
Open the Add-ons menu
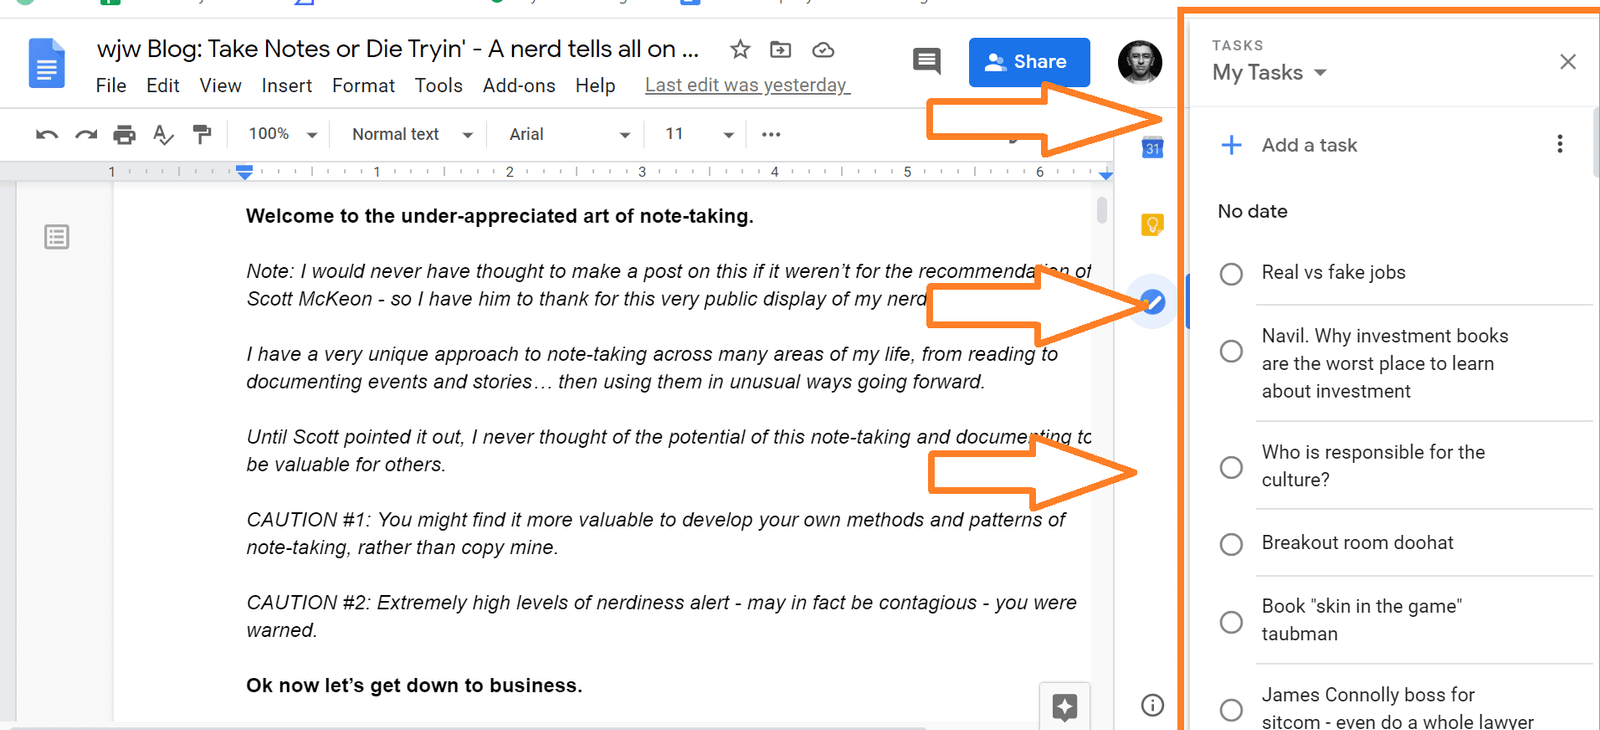(x=518, y=86)
